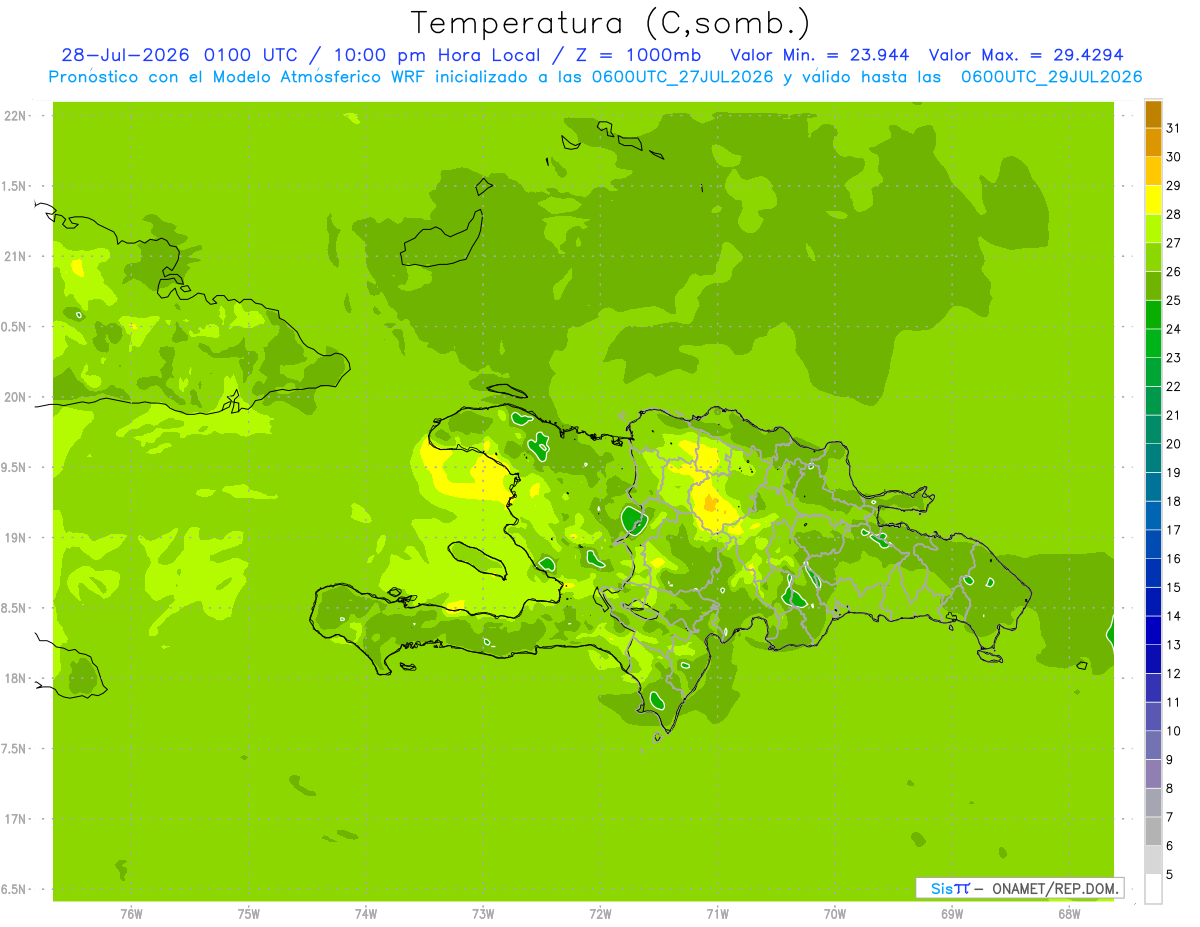Click the '6.5N' latitude label

point(15,889)
